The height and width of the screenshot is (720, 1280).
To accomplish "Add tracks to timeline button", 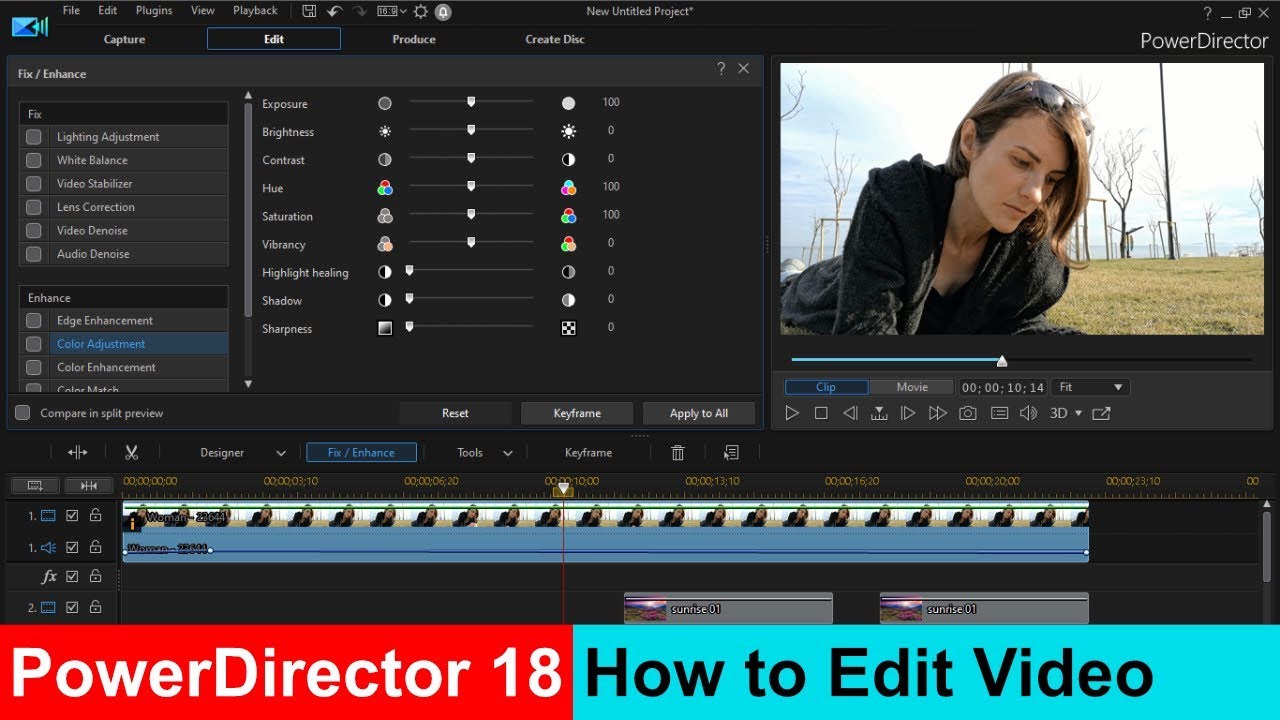I will click(x=35, y=485).
